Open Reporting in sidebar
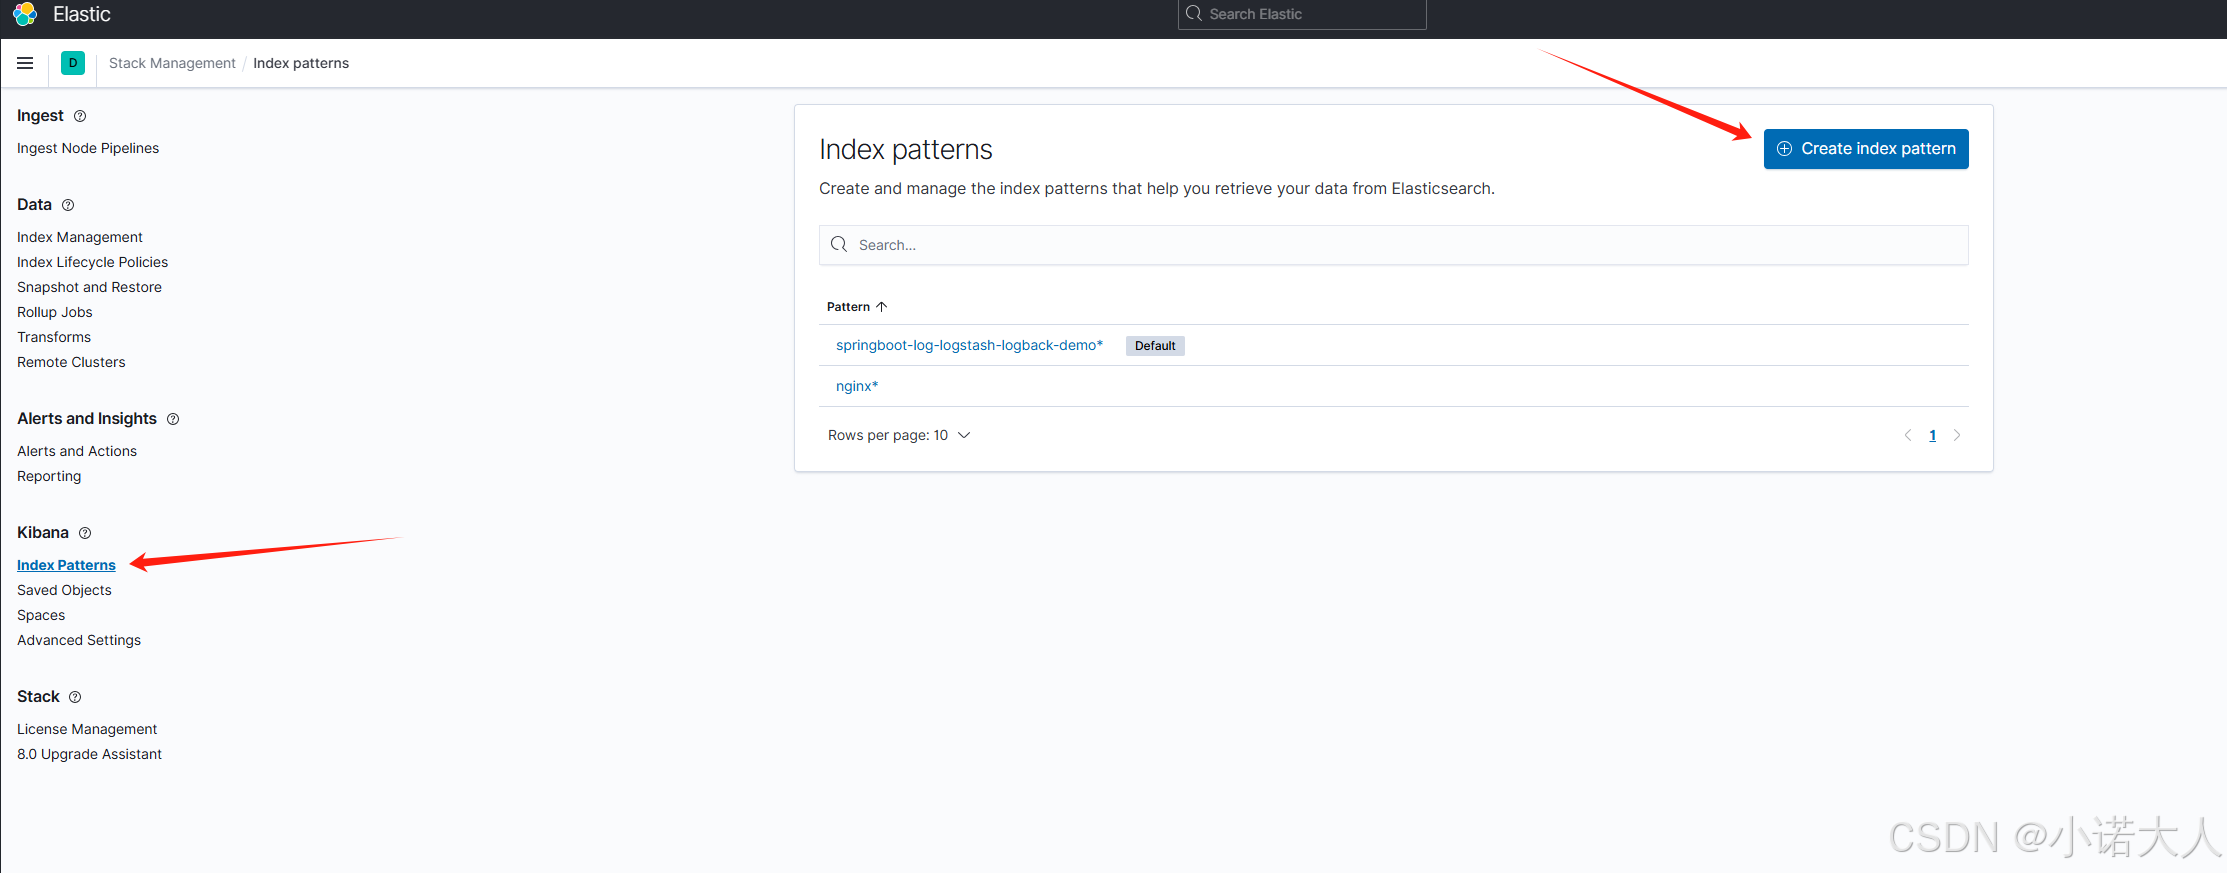The height and width of the screenshot is (873, 2227). click(49, 476)
